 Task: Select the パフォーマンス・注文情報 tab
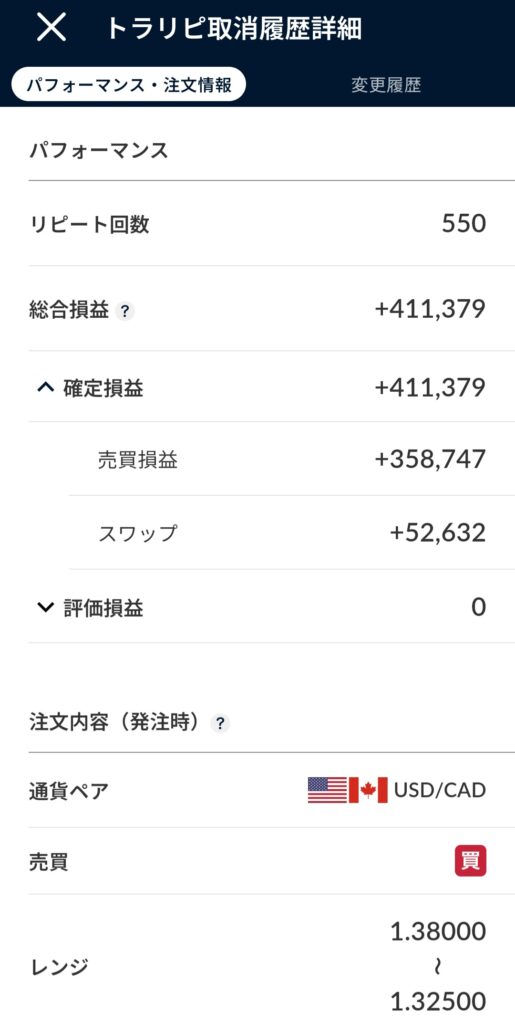(129, 86)
